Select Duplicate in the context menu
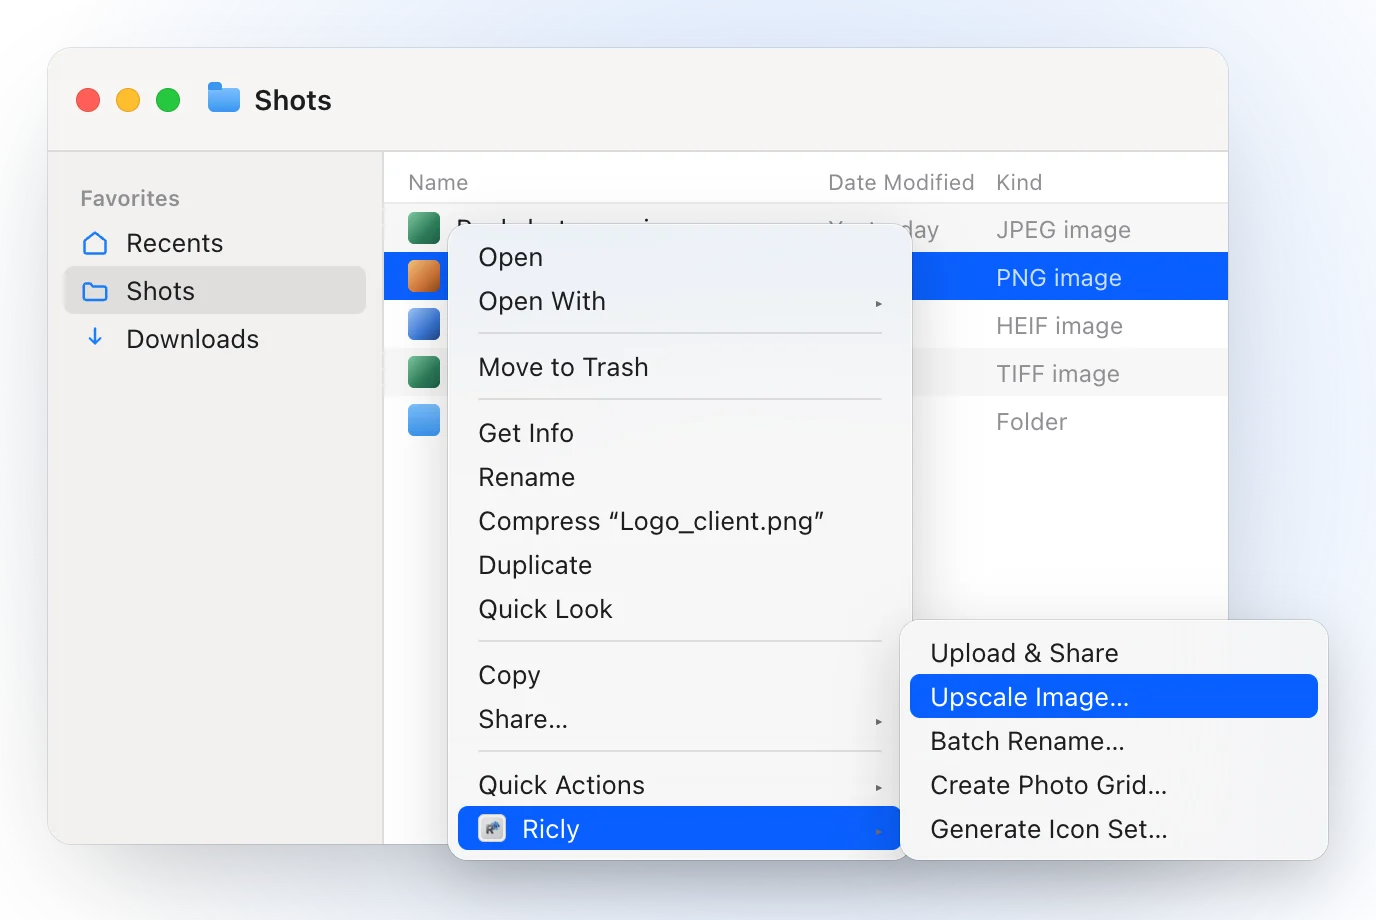The image size is (1376, 920). click(680, 565)
